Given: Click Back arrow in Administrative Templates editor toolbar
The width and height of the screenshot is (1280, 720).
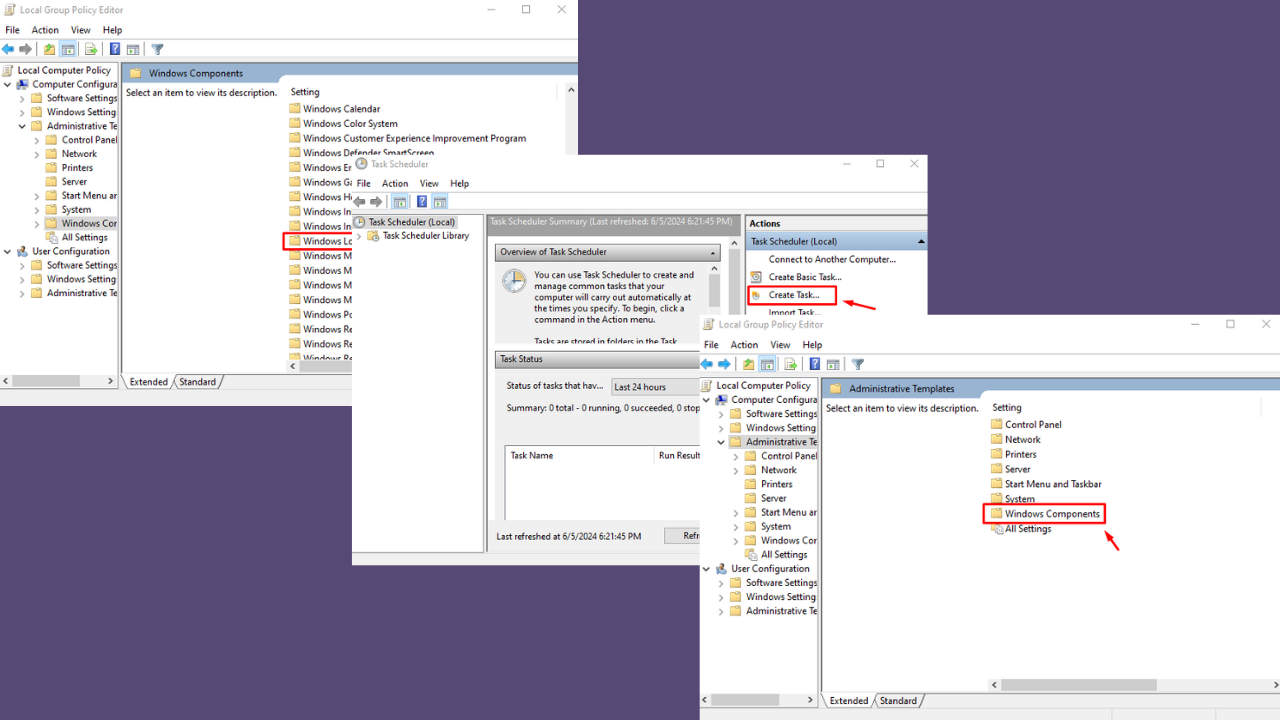Looking at the screenshot, I should pyautogui.click(x=708, y=364).
